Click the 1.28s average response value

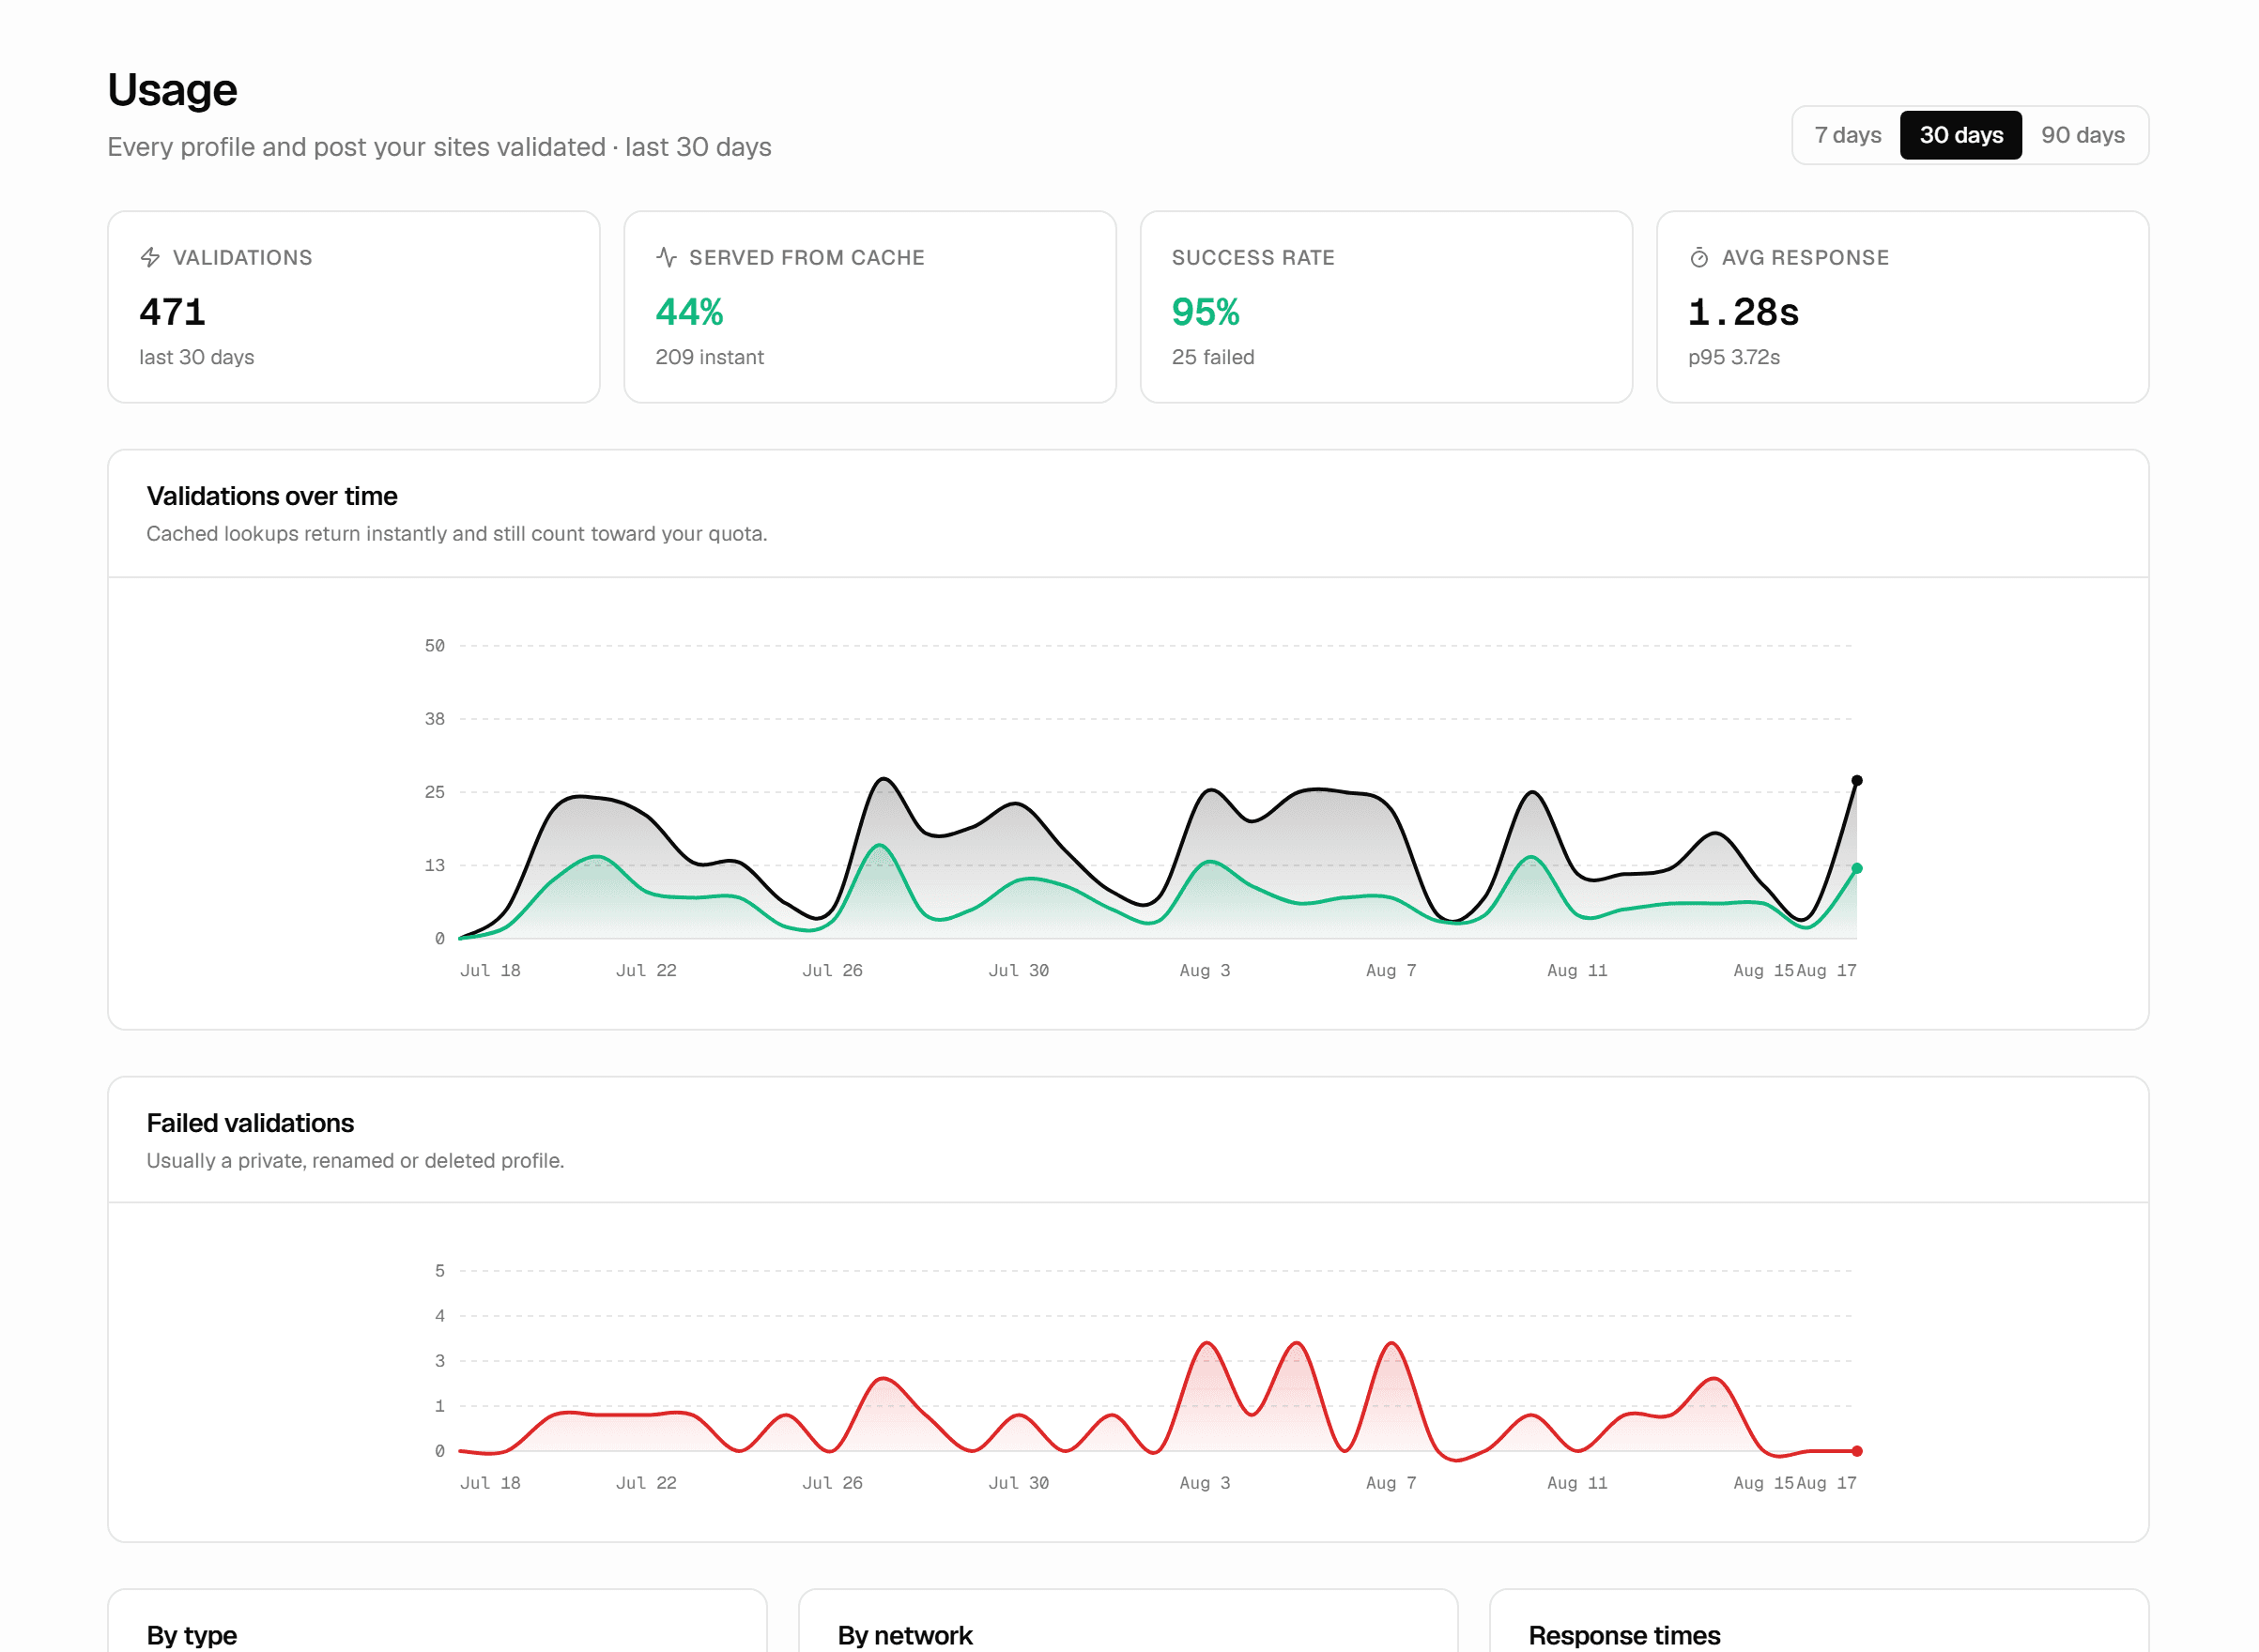tap(1742, 312)
